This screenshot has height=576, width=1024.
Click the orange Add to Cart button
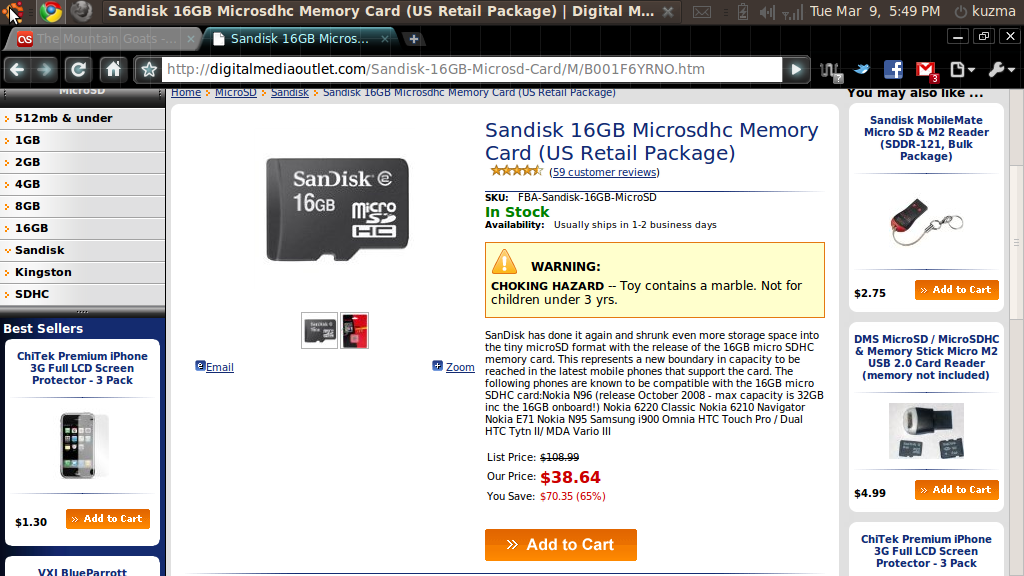coord(561,545)
